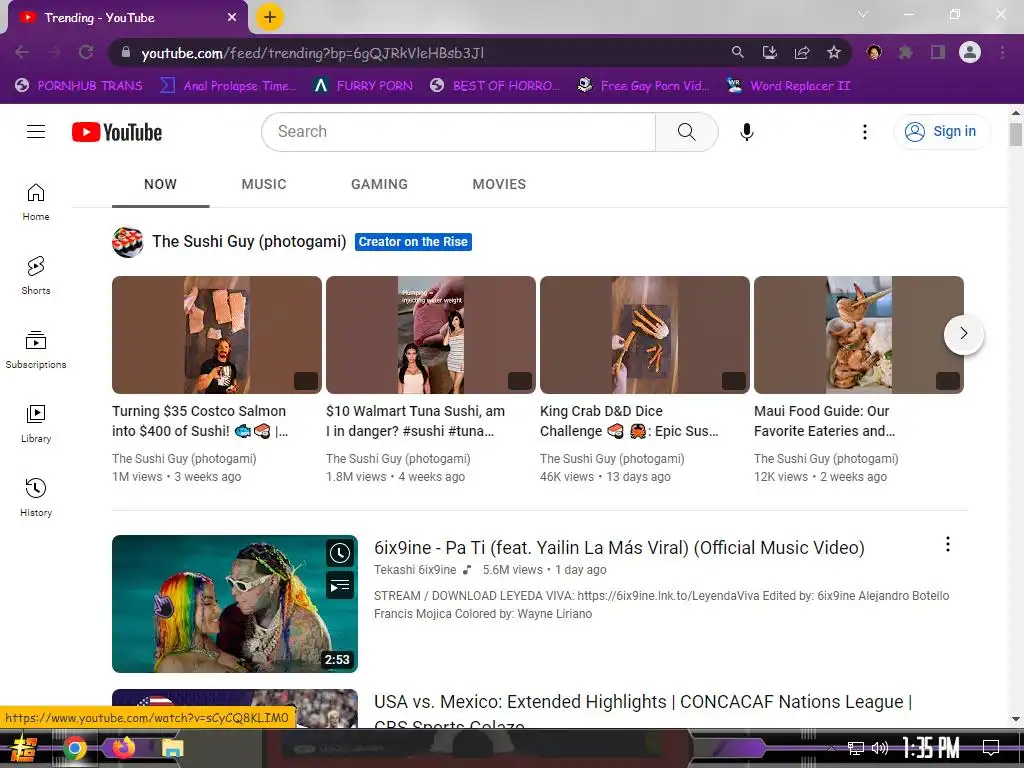Play the 6ix9ine Pa Ti video thumbnail
1024x768 pixels.
[235, 604]
